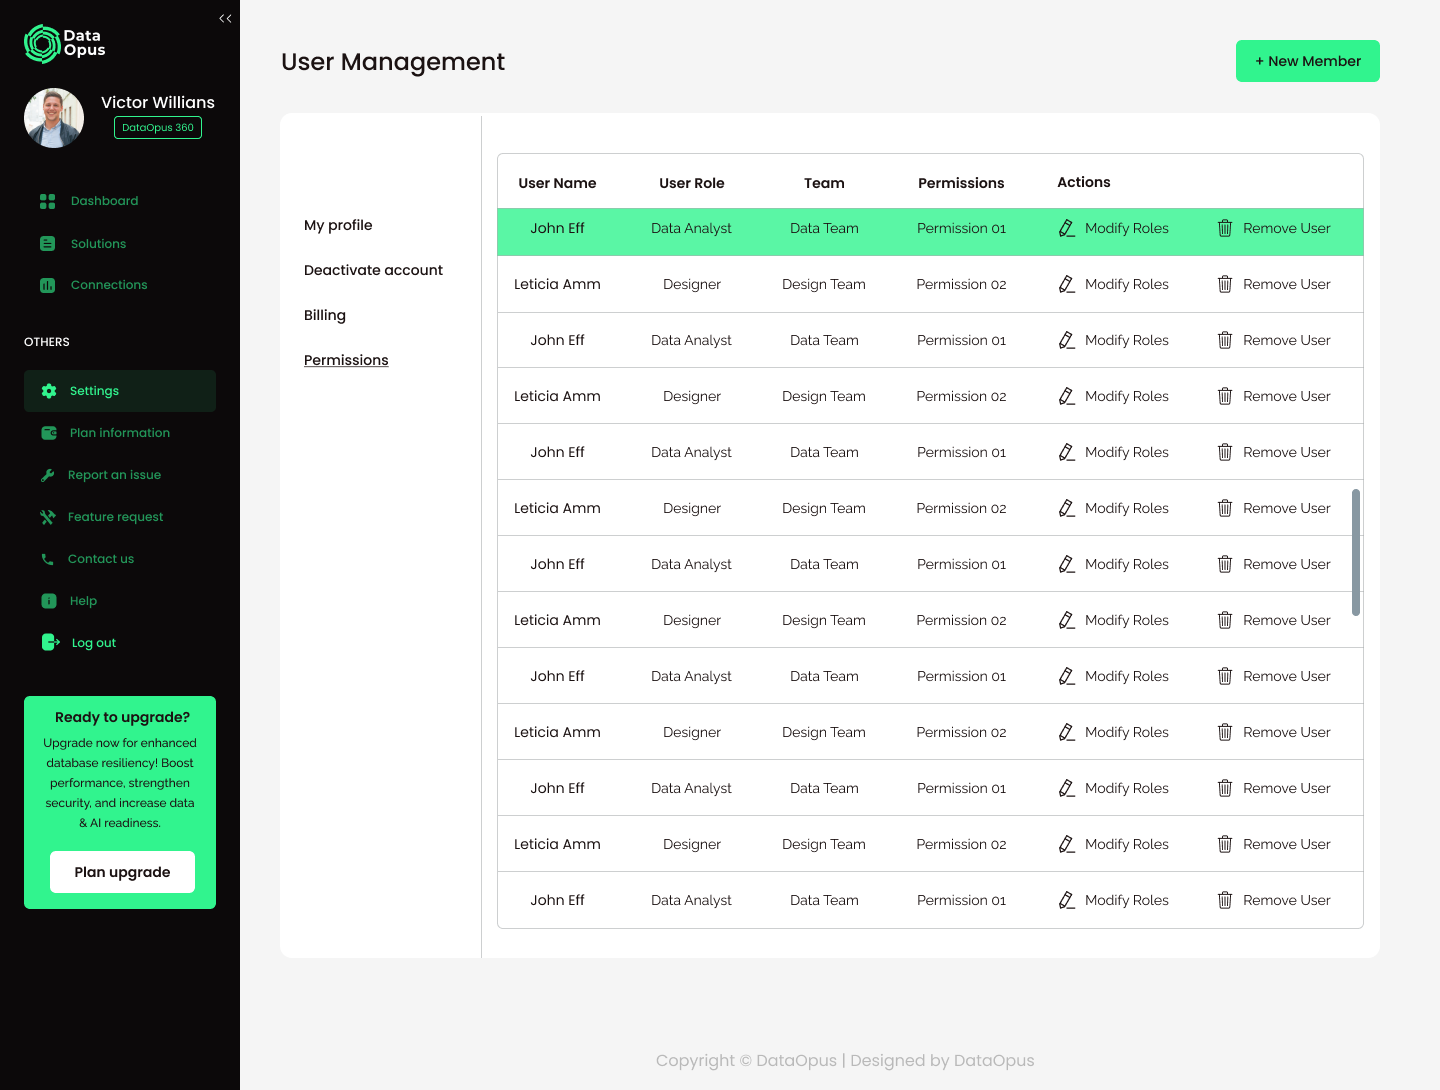Viewport: 1440px width, 1090px height.
Task: Click the Settings gear icon
Action: [x=49, y=391]
